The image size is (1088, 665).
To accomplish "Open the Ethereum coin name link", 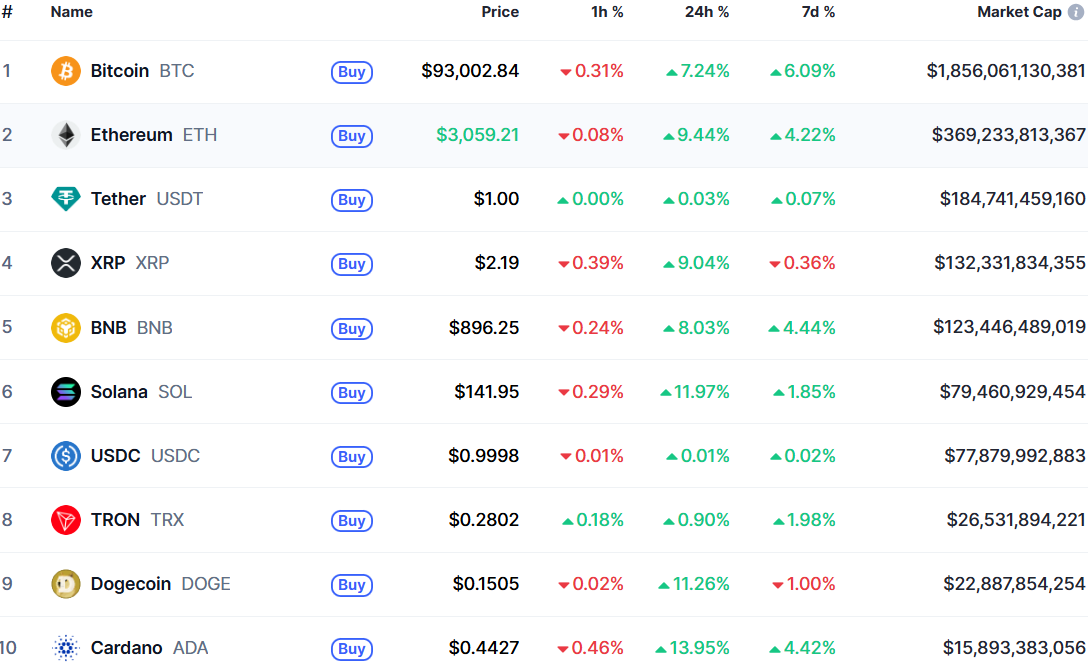I will point(131,135).
